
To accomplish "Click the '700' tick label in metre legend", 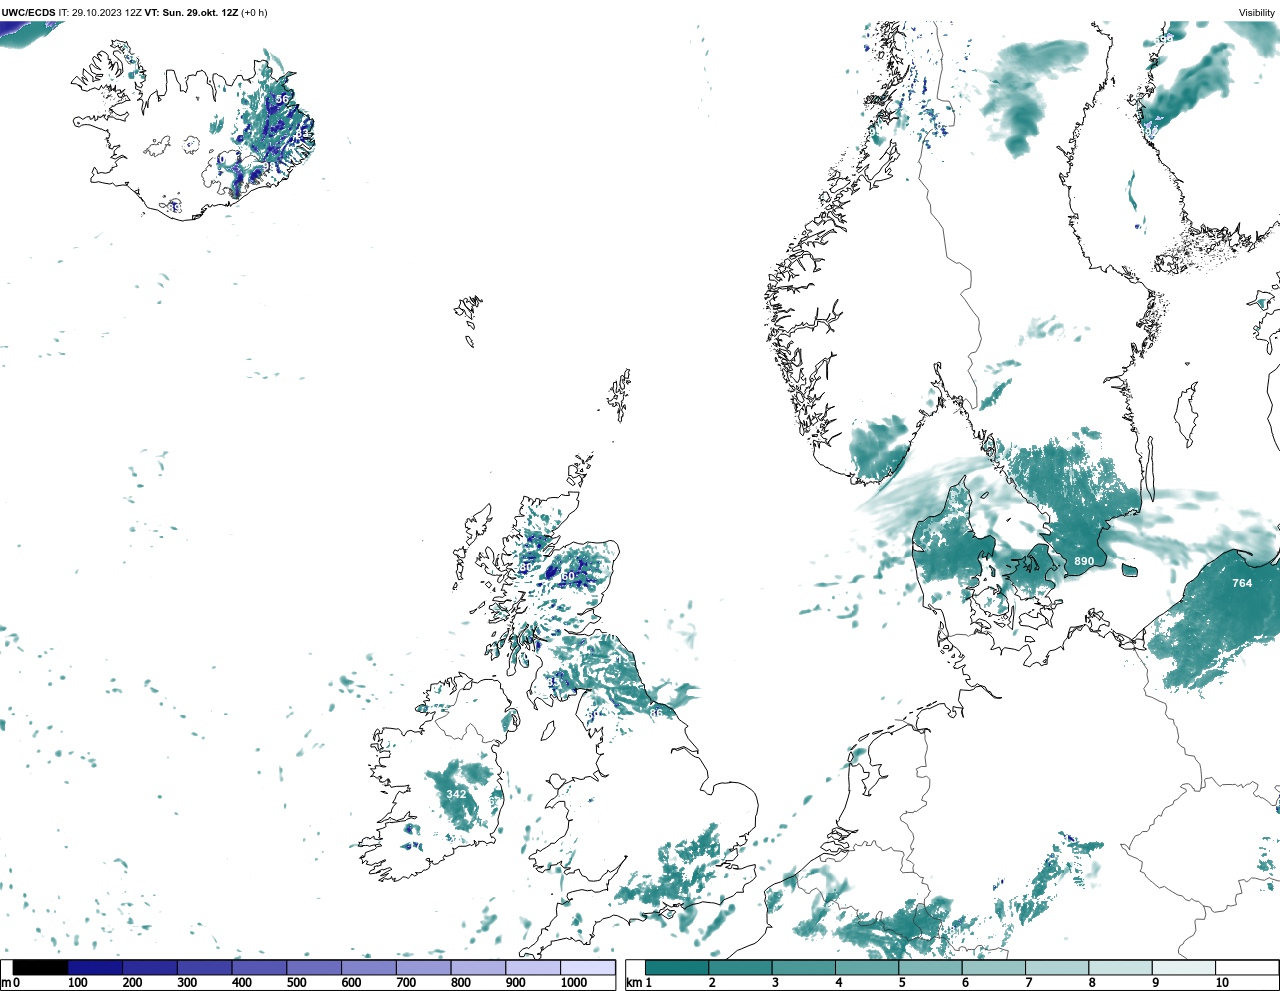I will pyautogui.click(x=406, y=983).
